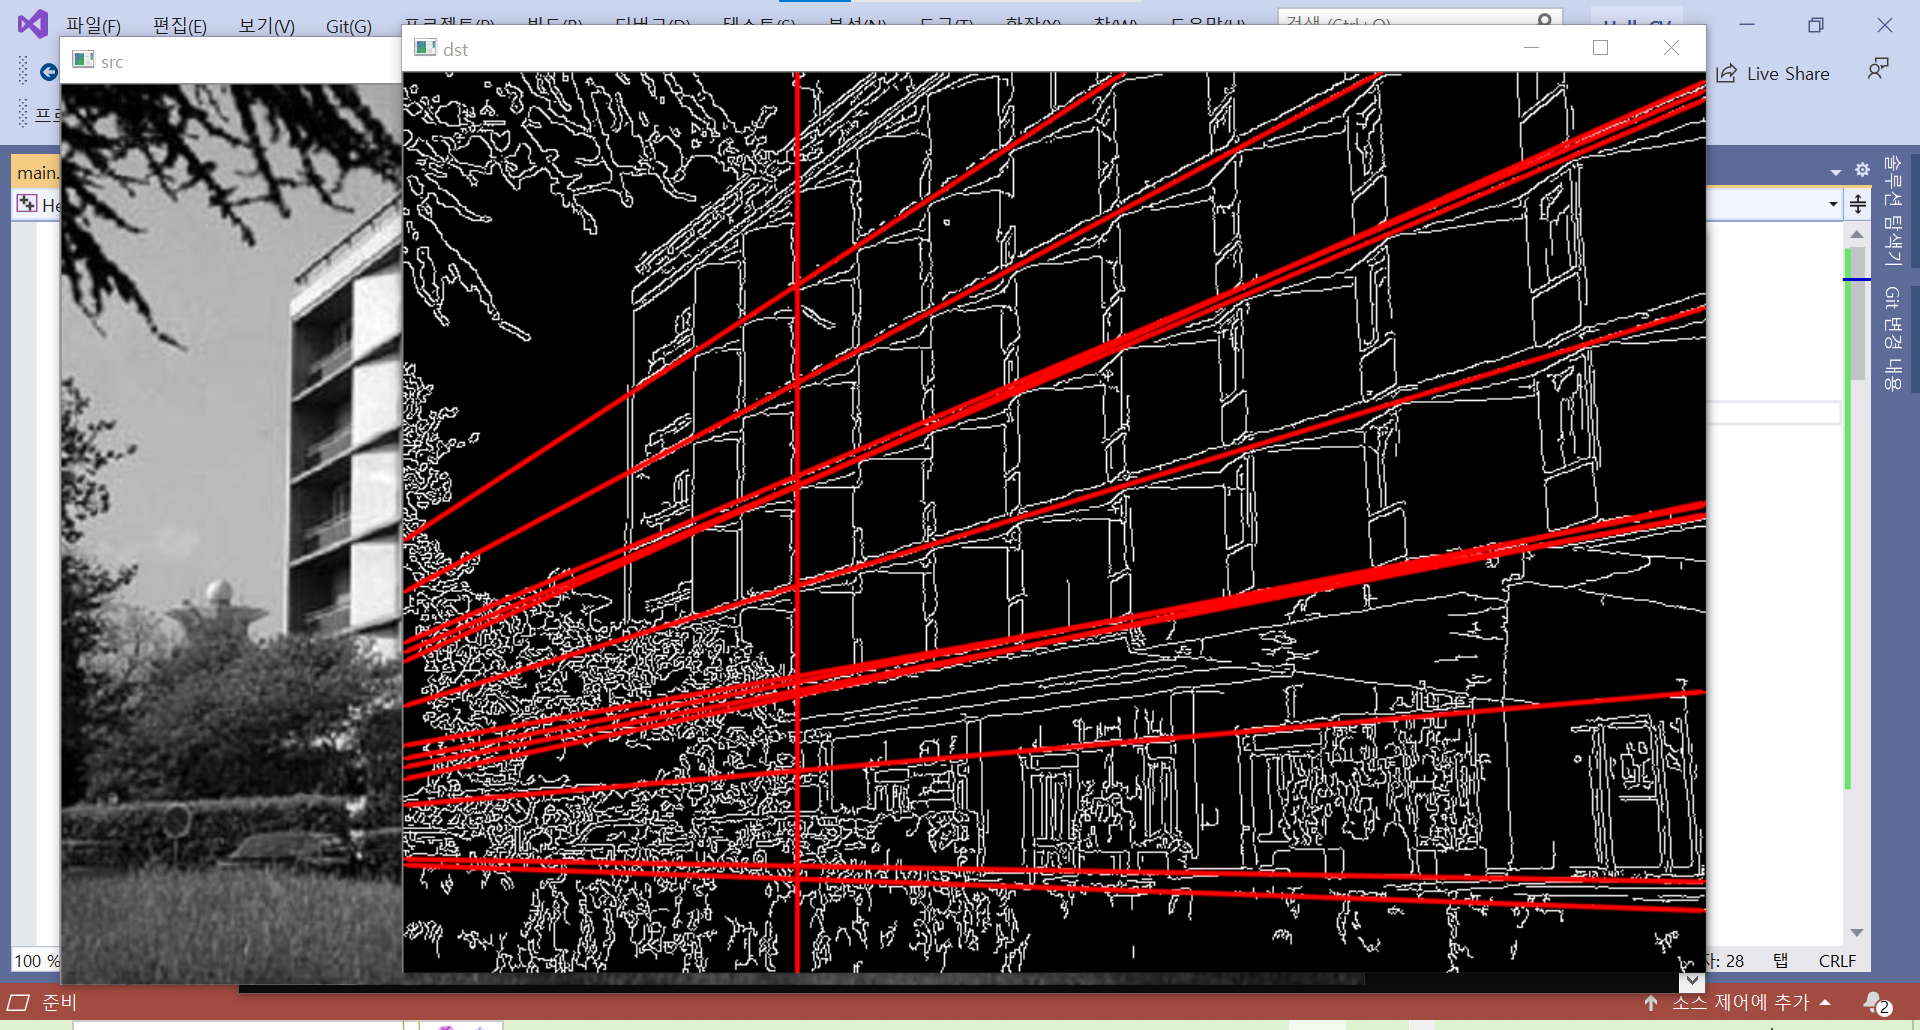Maximize the dst window
The width and height of the screenshot is (1920, 1030).
point(1600,48)
